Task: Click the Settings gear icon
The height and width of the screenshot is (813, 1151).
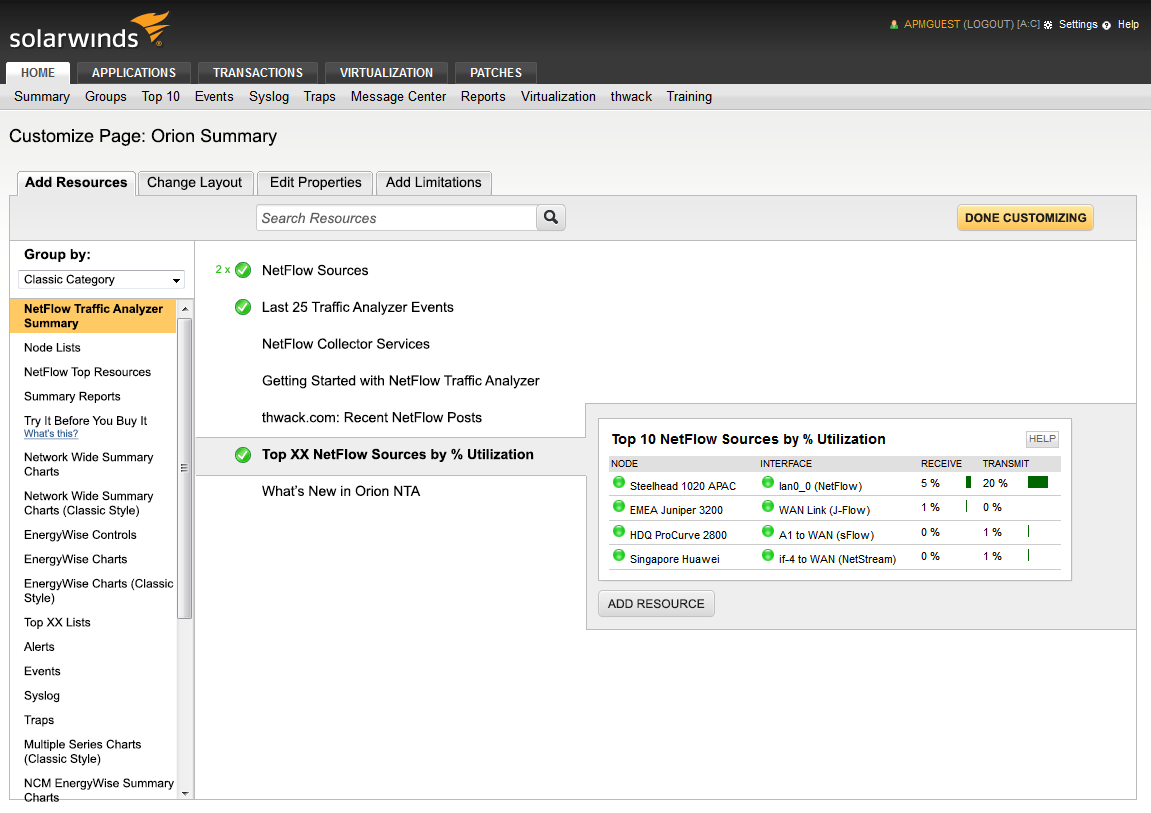Action: click(1048, 25)
